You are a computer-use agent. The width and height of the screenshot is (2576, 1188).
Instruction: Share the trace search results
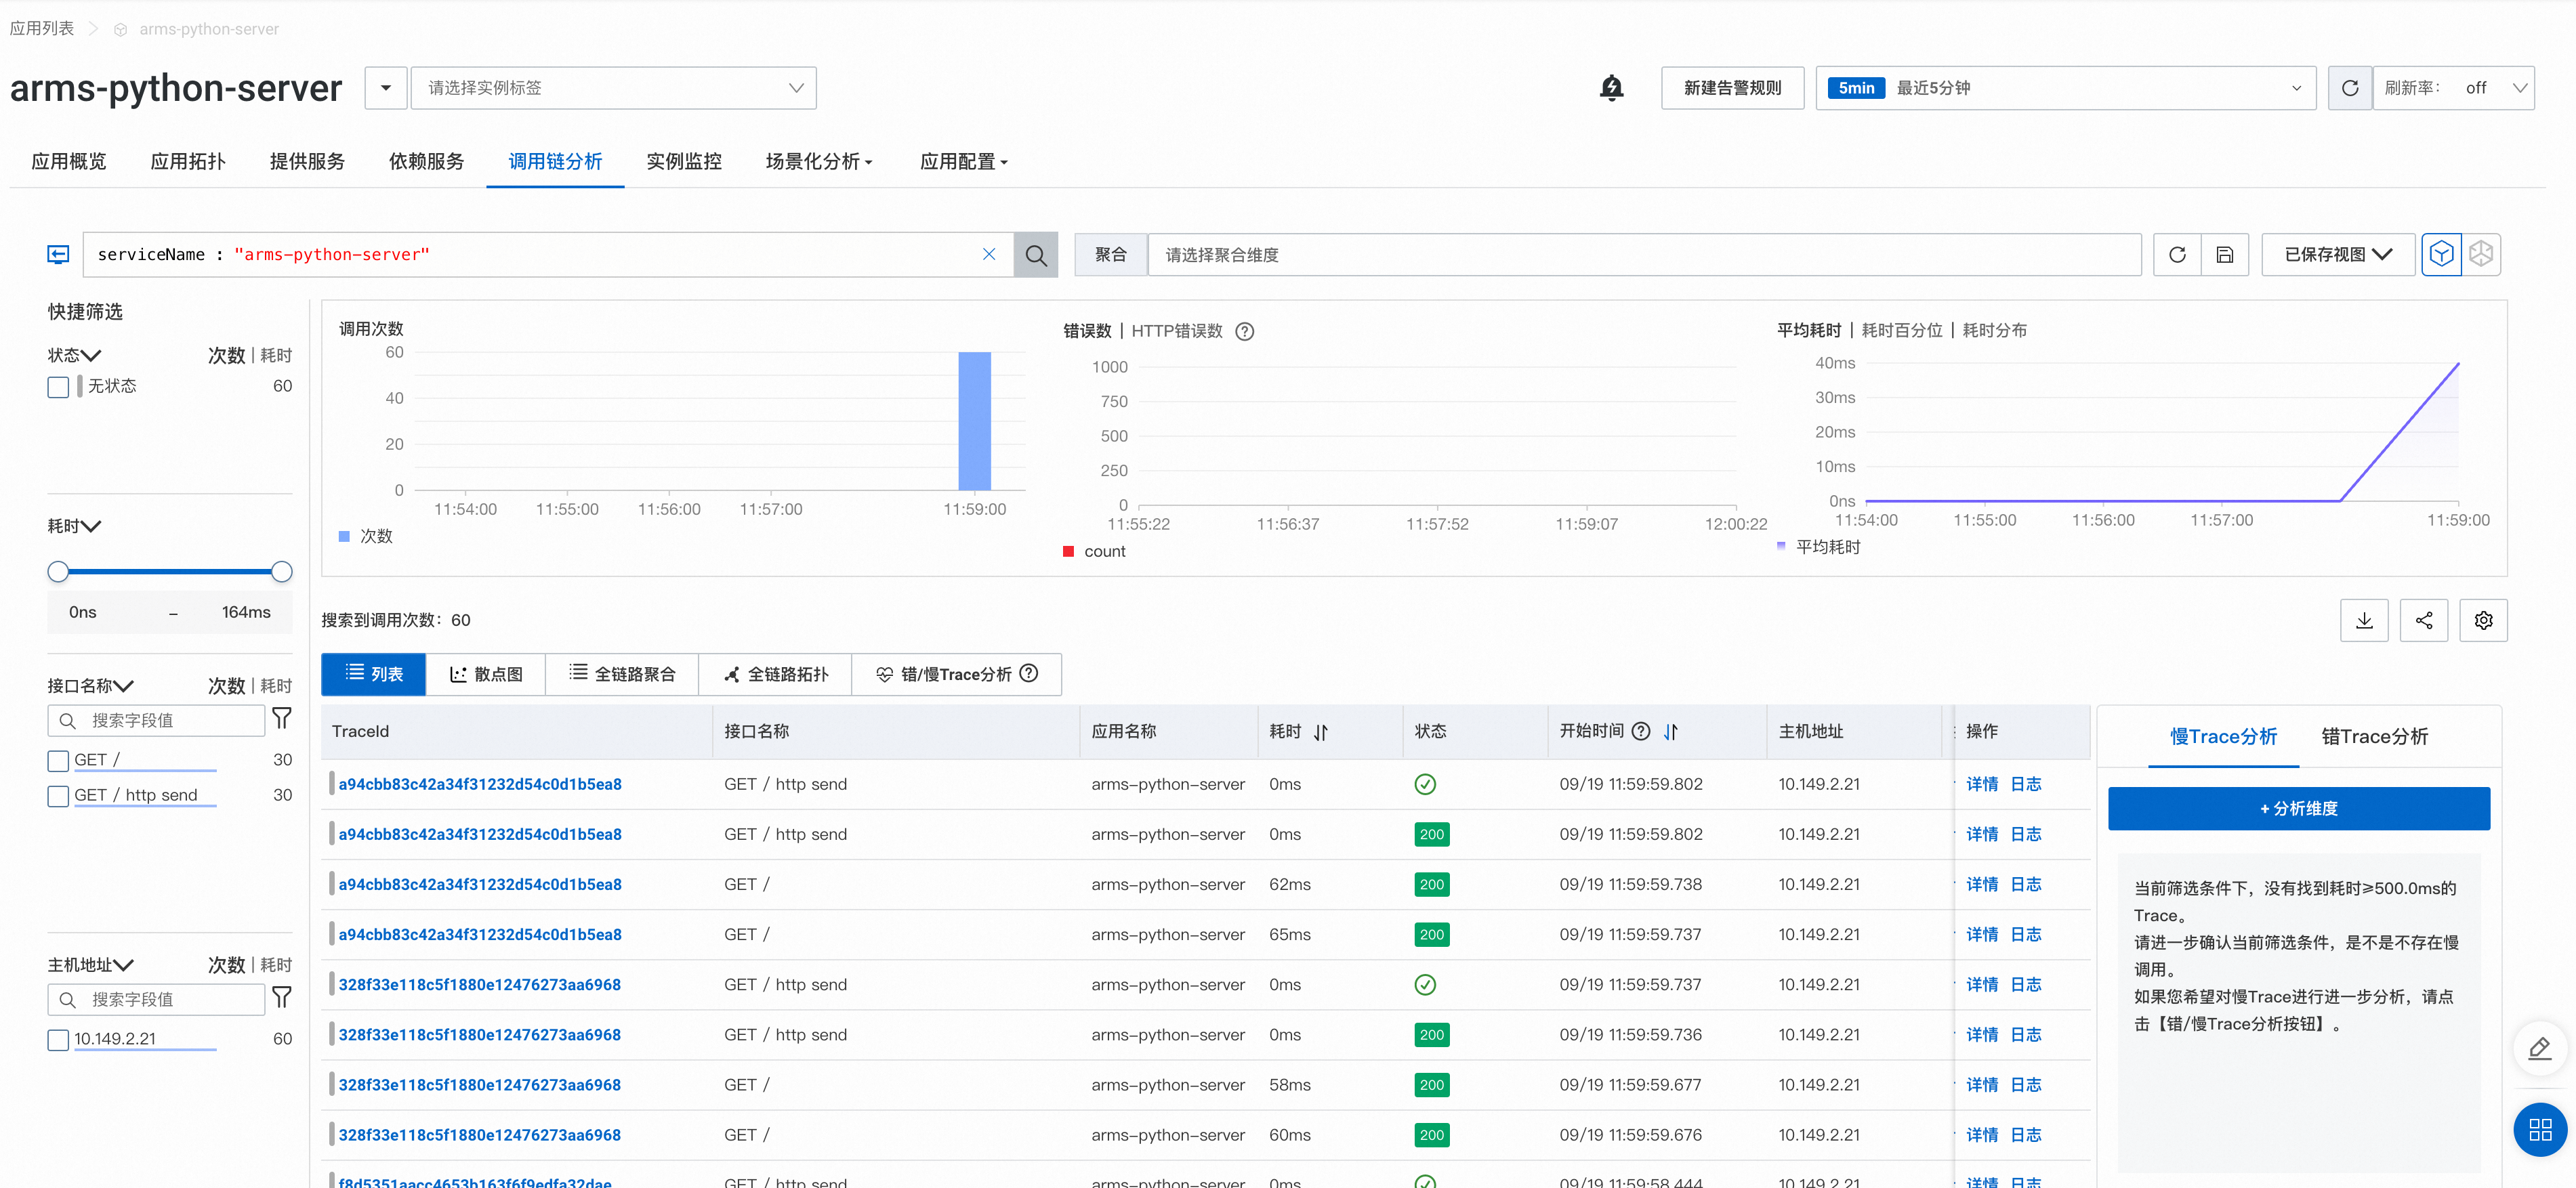coord(2424,620)
